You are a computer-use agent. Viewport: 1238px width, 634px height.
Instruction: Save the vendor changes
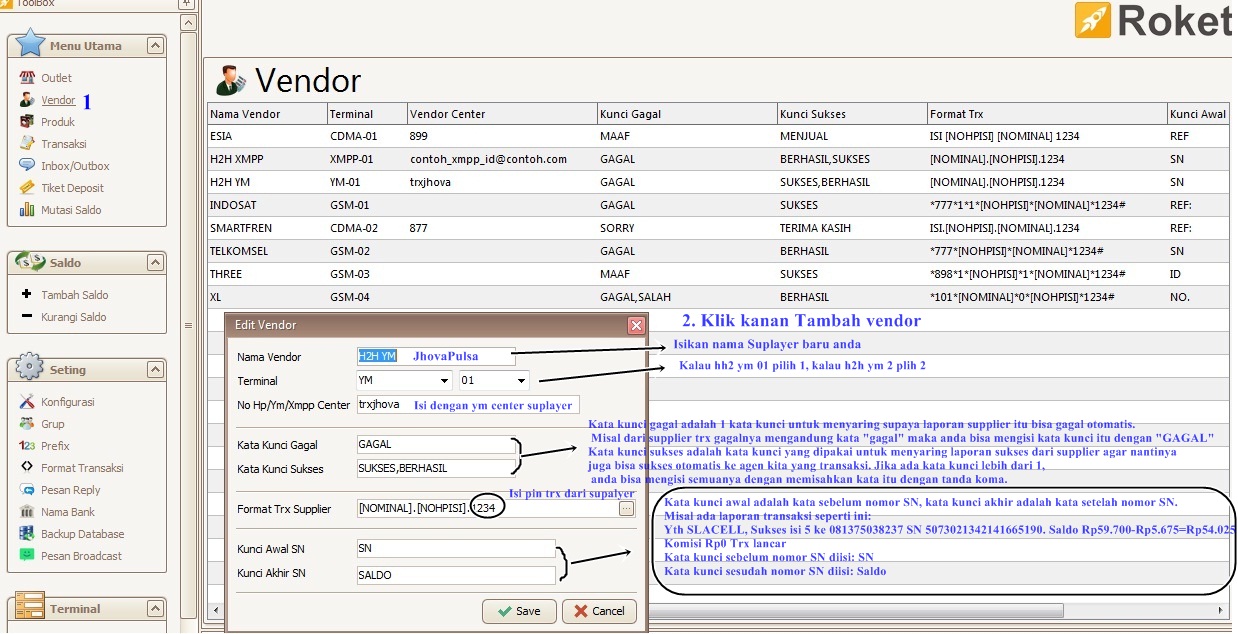pos(518,611)
